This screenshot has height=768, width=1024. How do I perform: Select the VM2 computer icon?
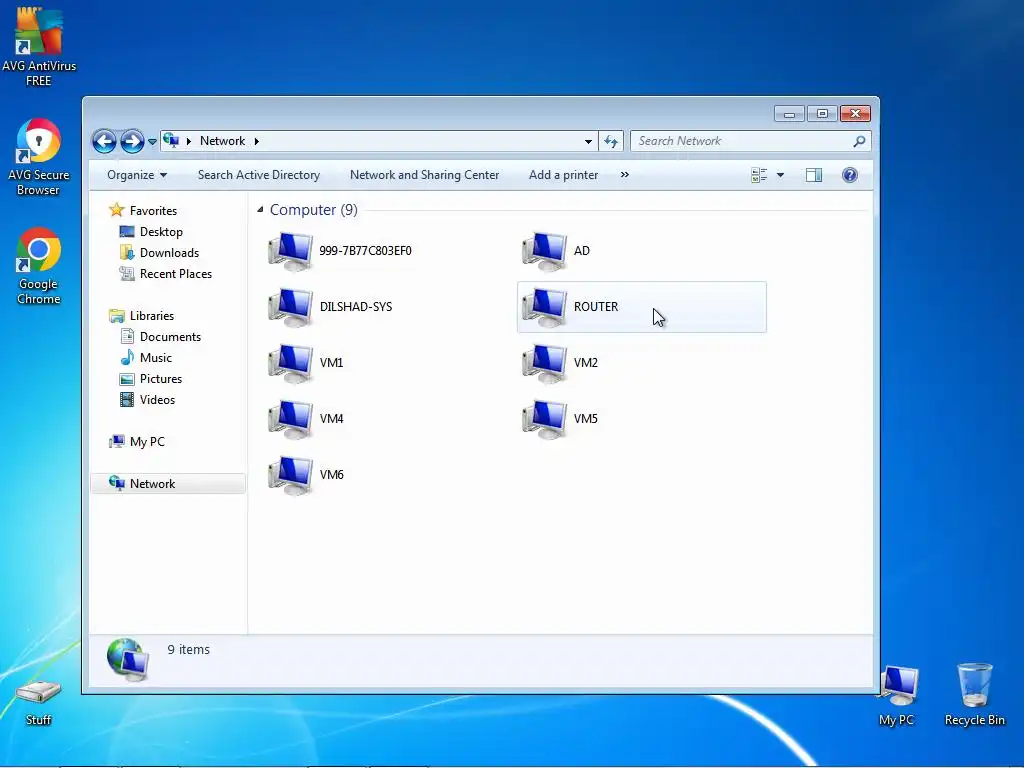click(x=545, y=363)
